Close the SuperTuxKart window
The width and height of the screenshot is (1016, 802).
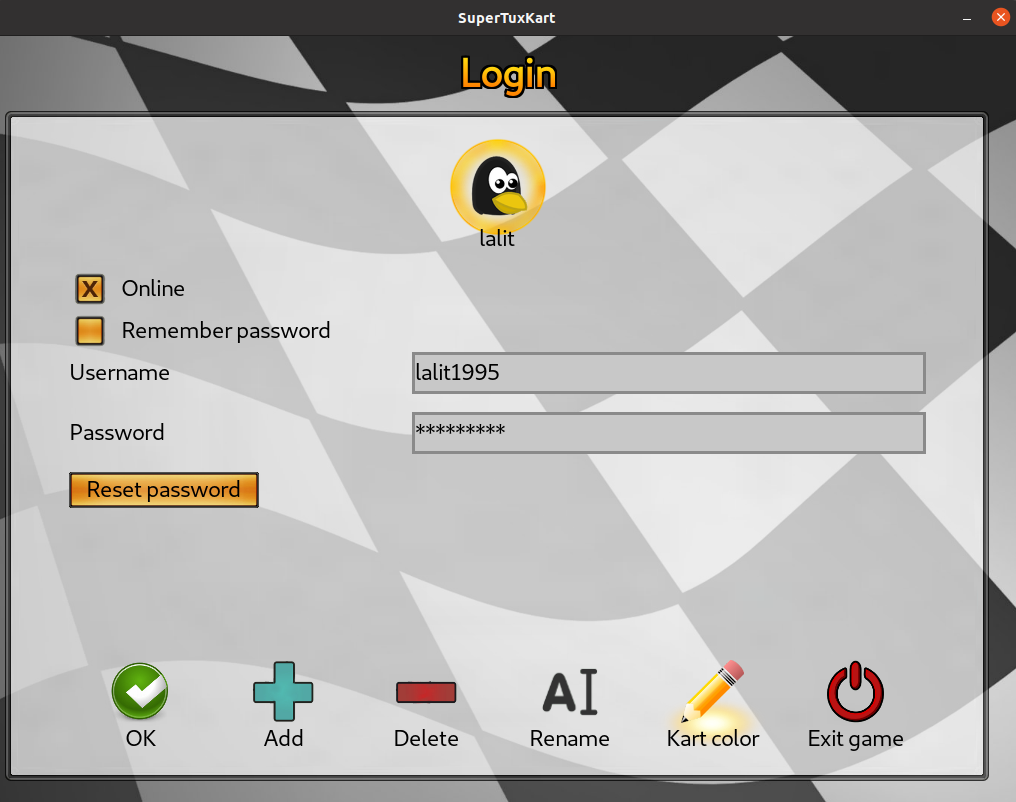(999, 17)
